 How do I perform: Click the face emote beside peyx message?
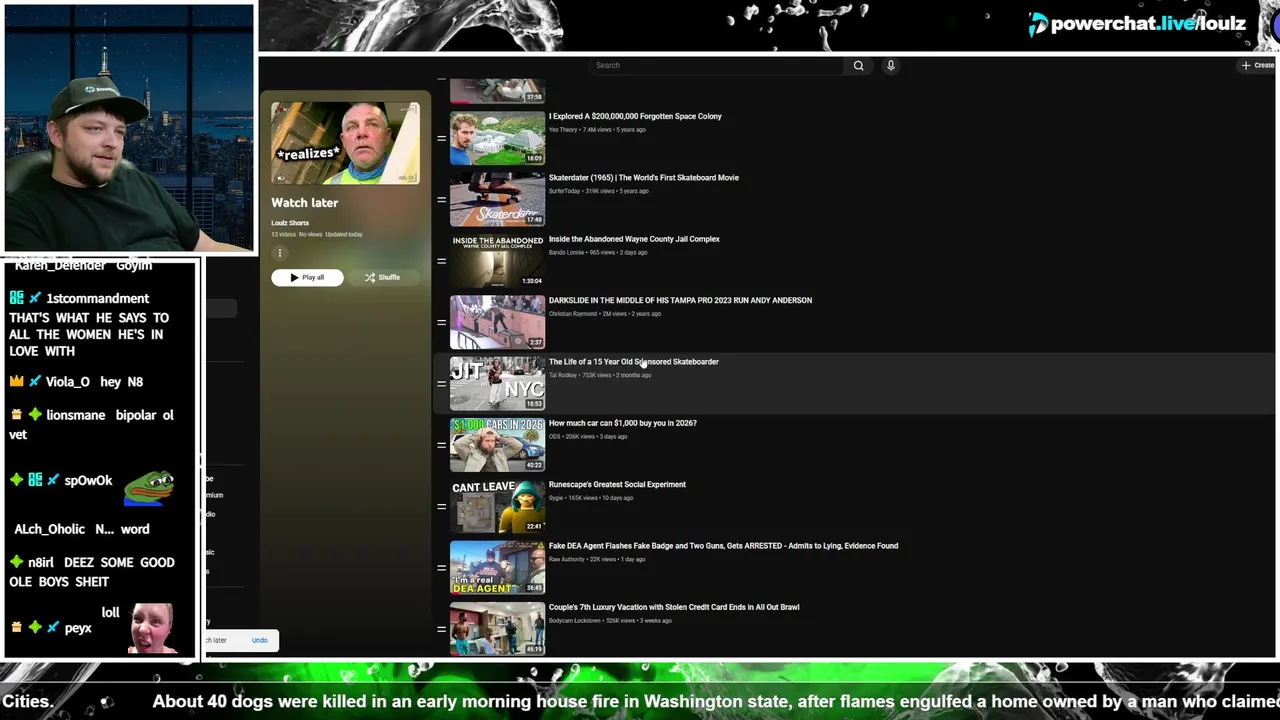(153, 627)
